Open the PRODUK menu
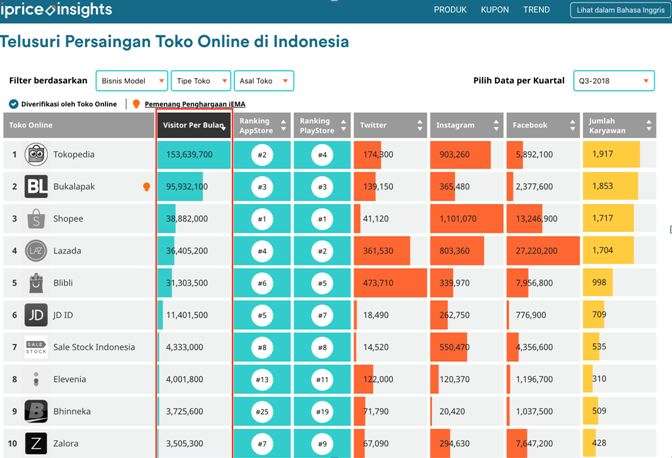The image size is (672, 458). coord(450,9)
